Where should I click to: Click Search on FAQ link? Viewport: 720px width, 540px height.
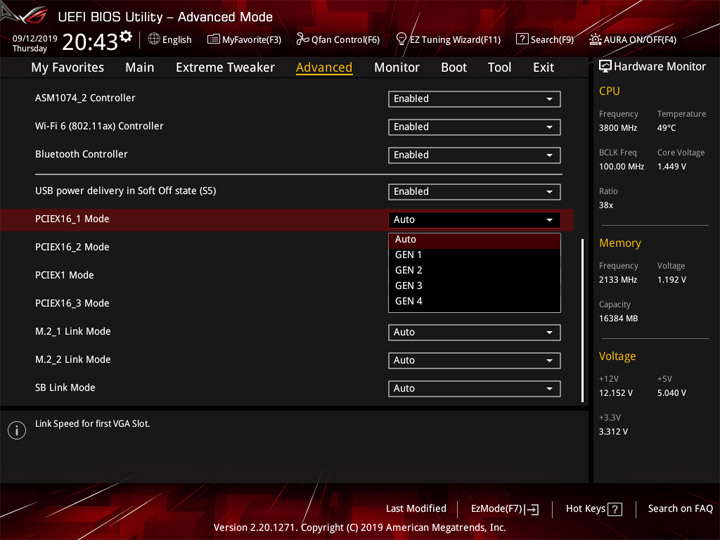coord(680,508)
